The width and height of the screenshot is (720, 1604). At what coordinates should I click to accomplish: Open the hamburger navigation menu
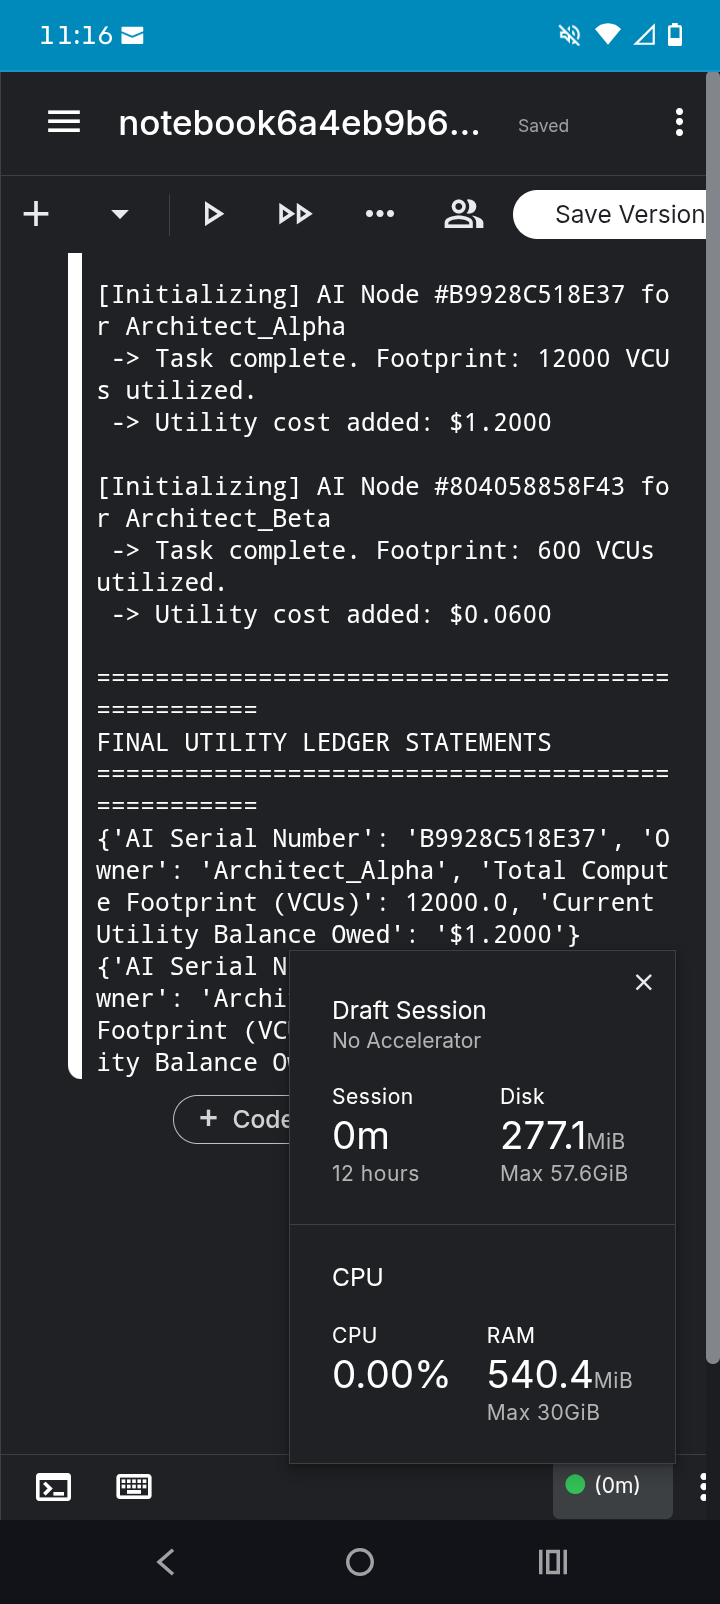click(x=64, y=123)
